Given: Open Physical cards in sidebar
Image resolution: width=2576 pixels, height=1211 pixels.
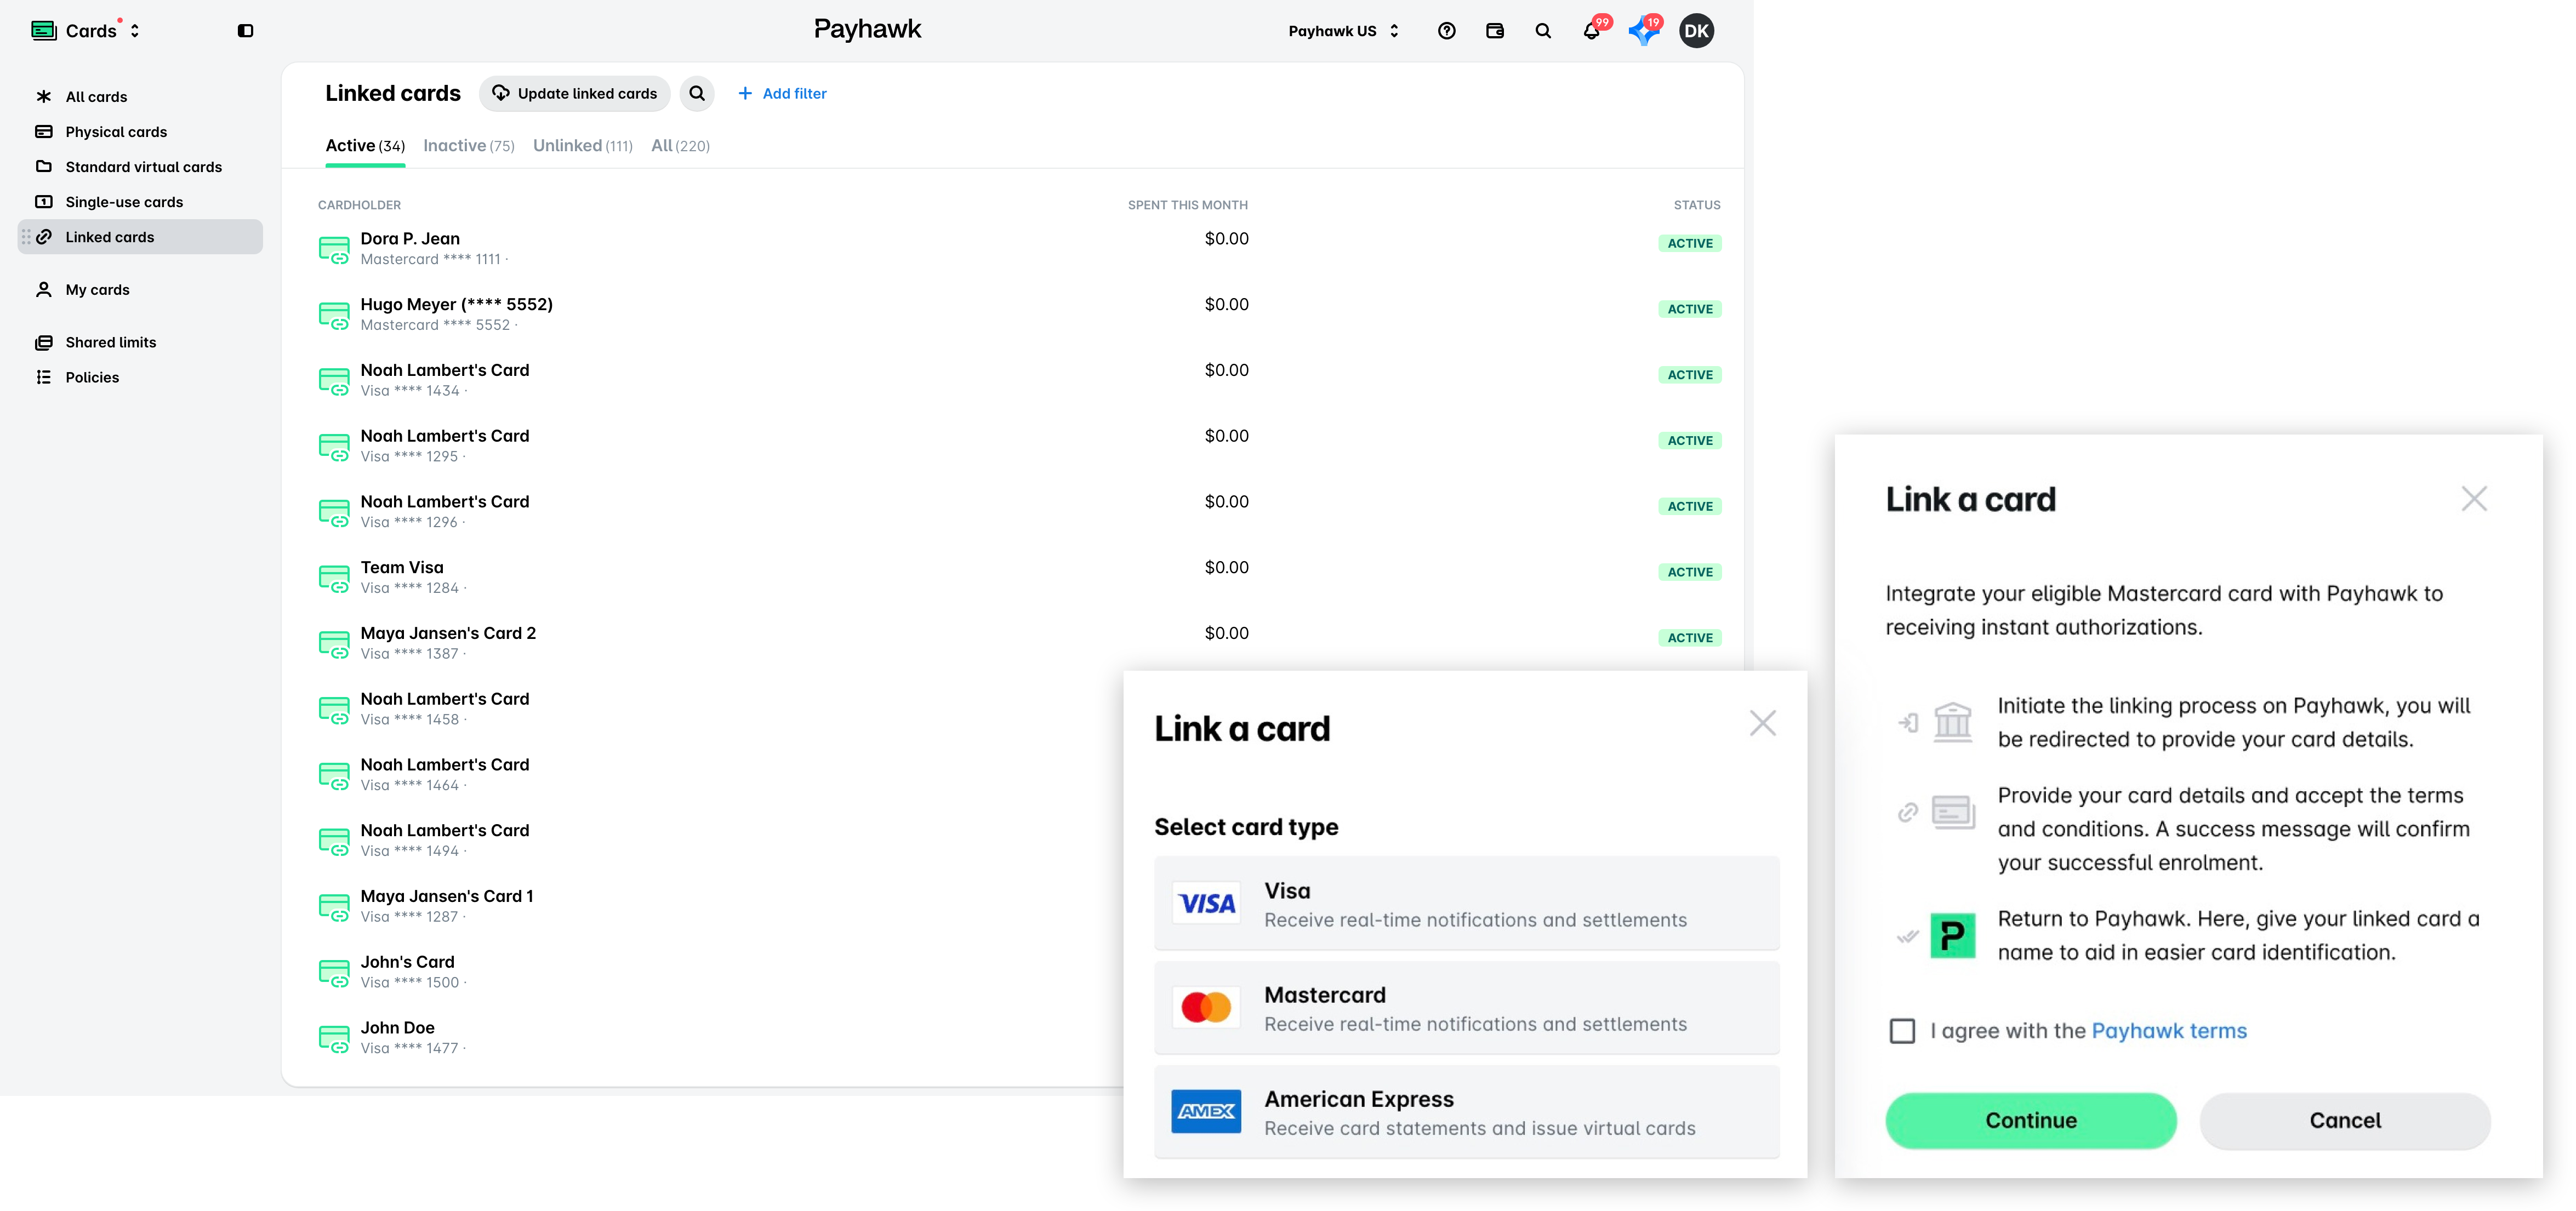Looking at the screenshot, I should (x=140, y=132).
